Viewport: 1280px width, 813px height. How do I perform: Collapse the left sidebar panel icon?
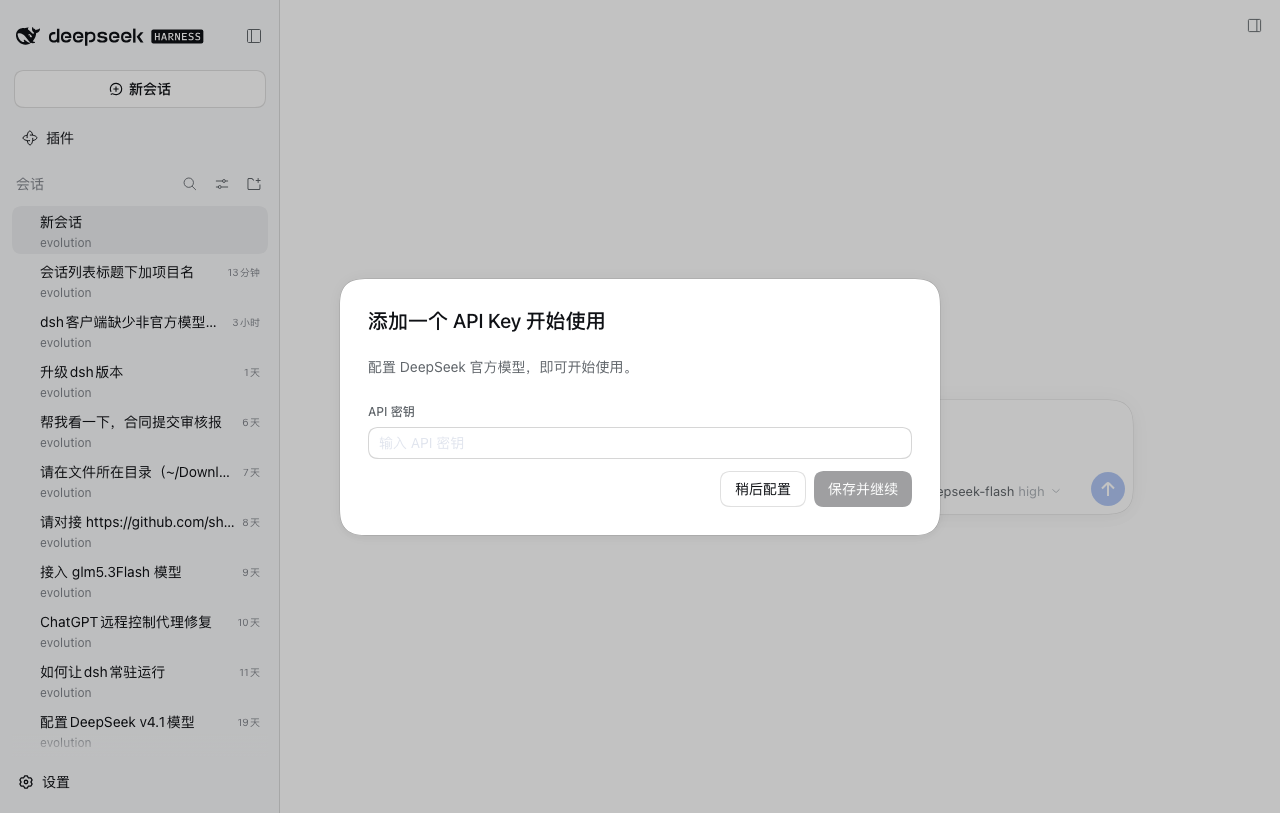click(254, 36)
